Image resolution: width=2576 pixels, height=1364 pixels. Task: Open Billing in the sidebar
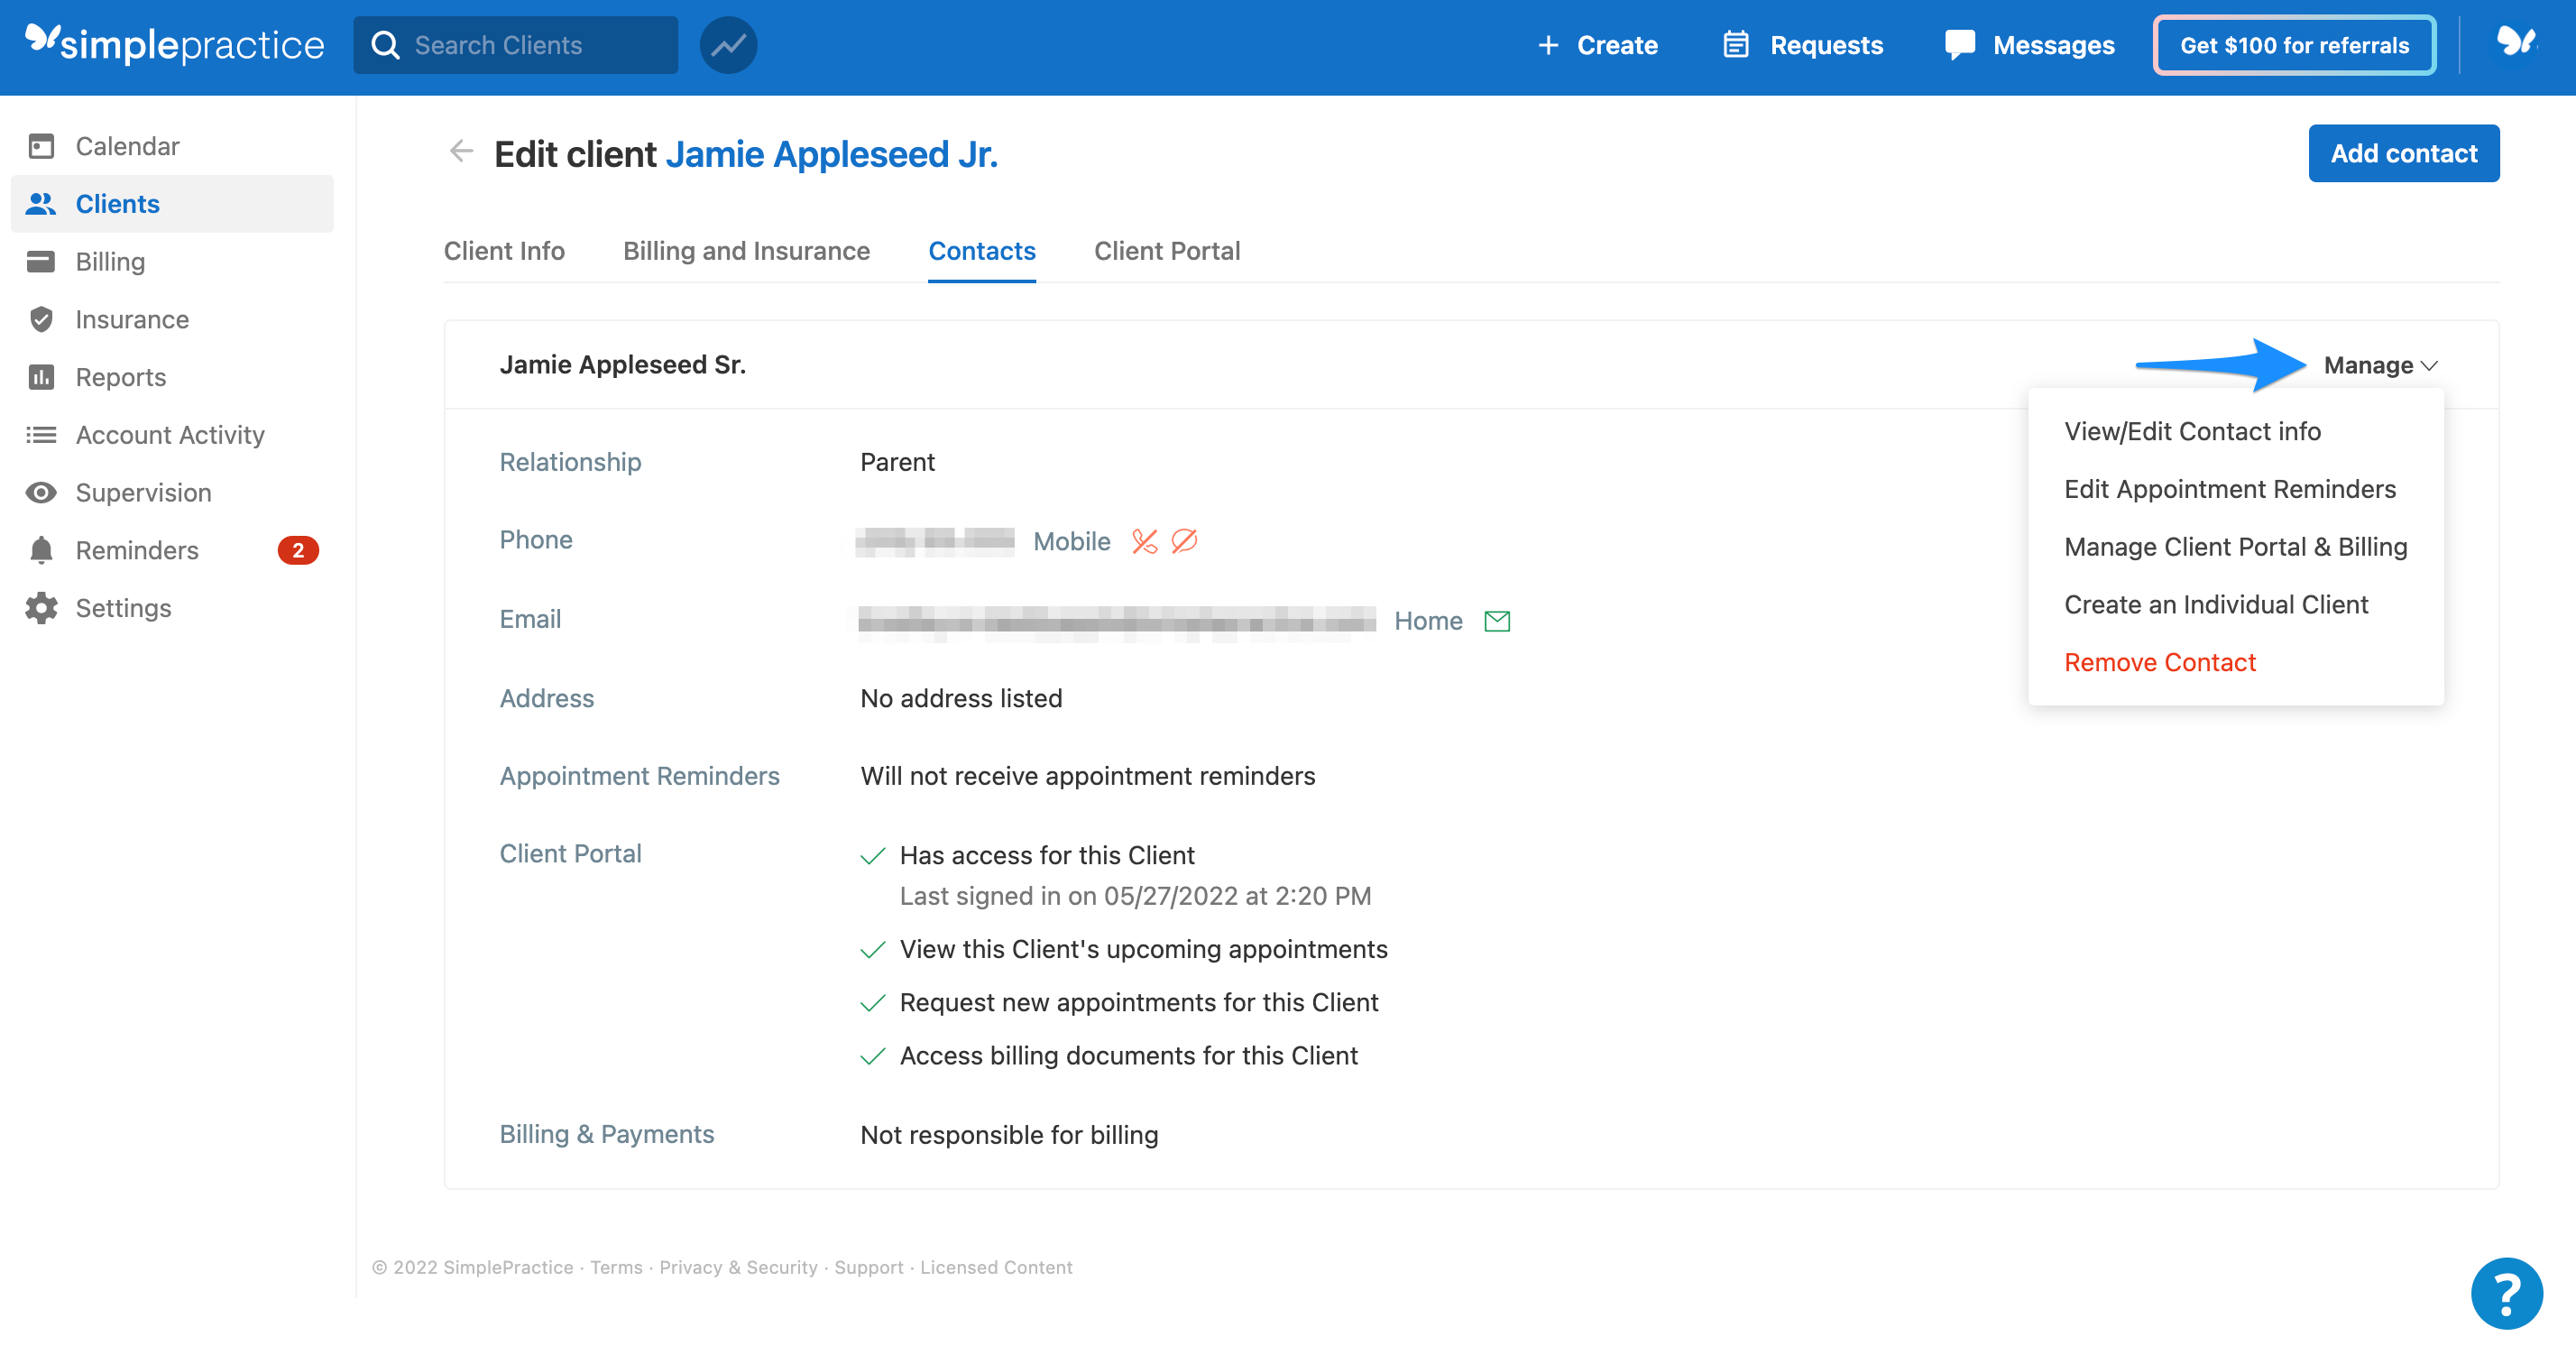pos(172,262)
